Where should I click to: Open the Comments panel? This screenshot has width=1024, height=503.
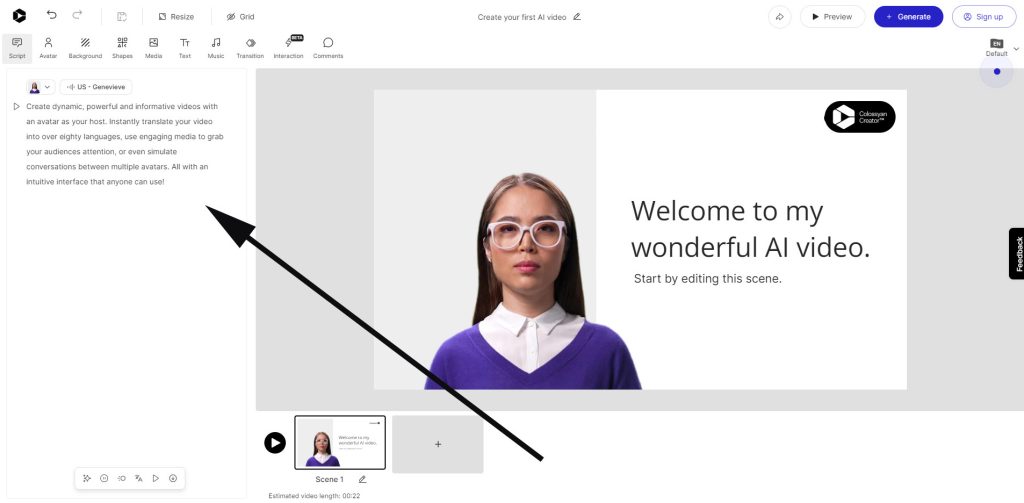328,47
